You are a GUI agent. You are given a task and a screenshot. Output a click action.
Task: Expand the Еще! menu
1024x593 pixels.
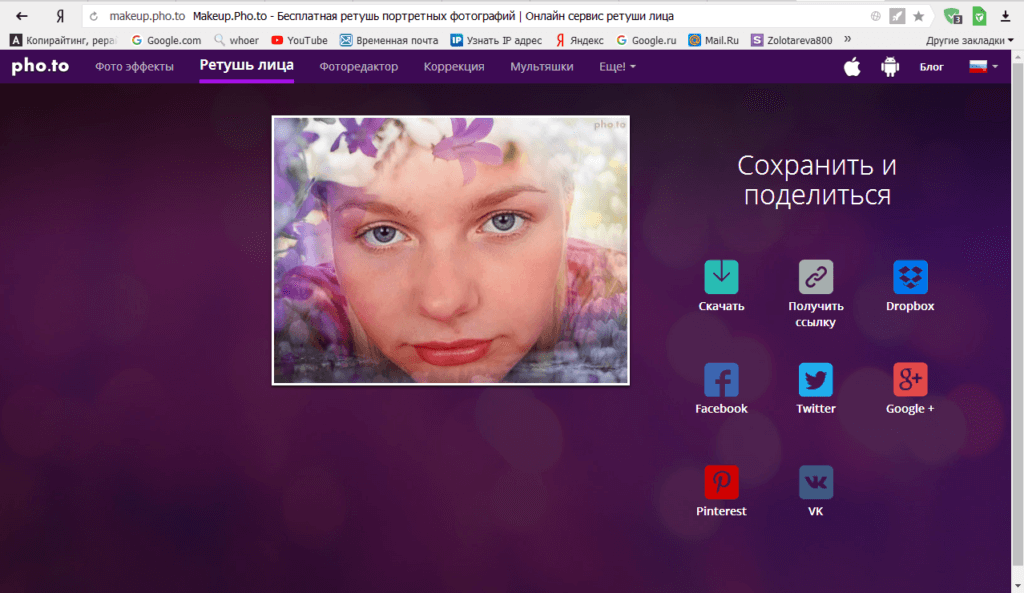[617, 67]
